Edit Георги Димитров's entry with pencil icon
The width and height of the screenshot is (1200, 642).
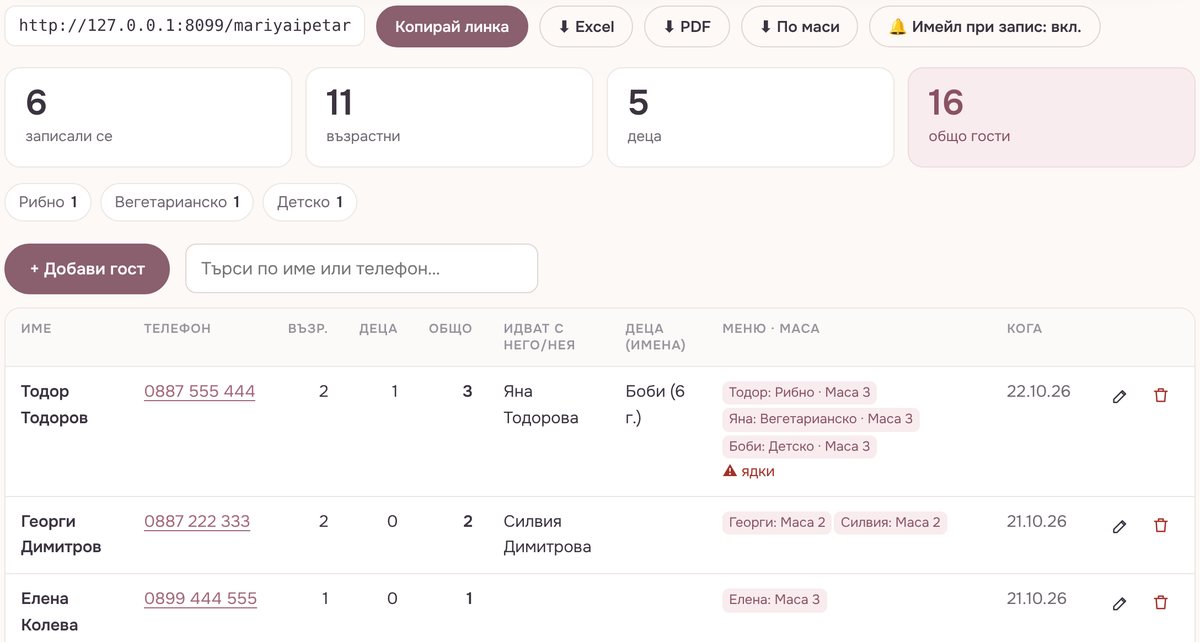[1119, 525]
